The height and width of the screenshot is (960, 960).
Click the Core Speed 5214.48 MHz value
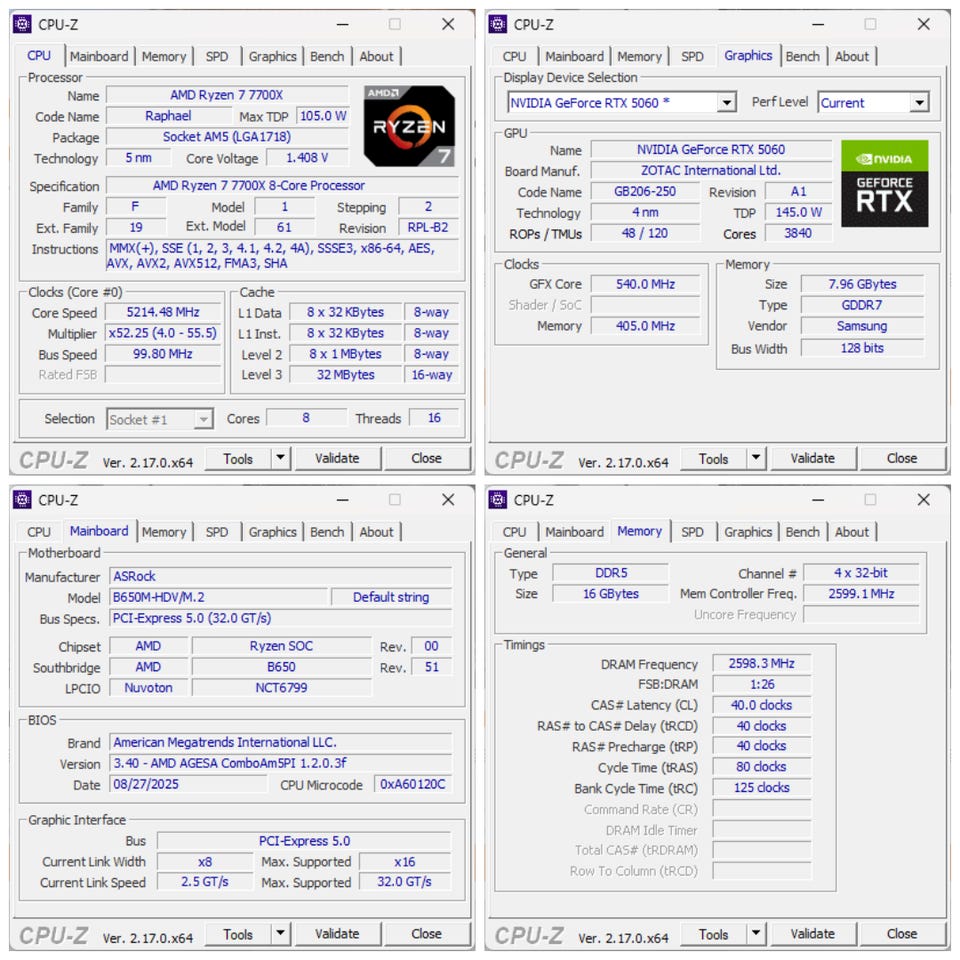pyautogui.click(x=163, y=312)
